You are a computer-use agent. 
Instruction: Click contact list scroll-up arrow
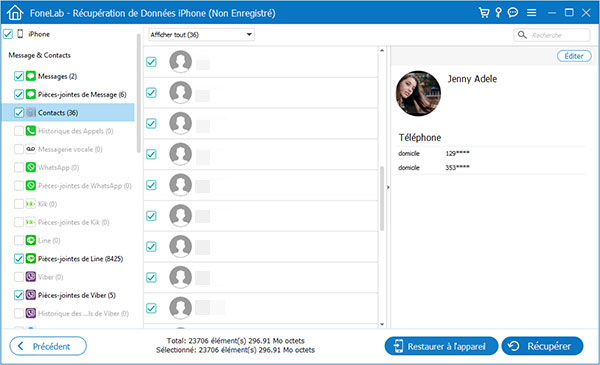tap(382, 51)
